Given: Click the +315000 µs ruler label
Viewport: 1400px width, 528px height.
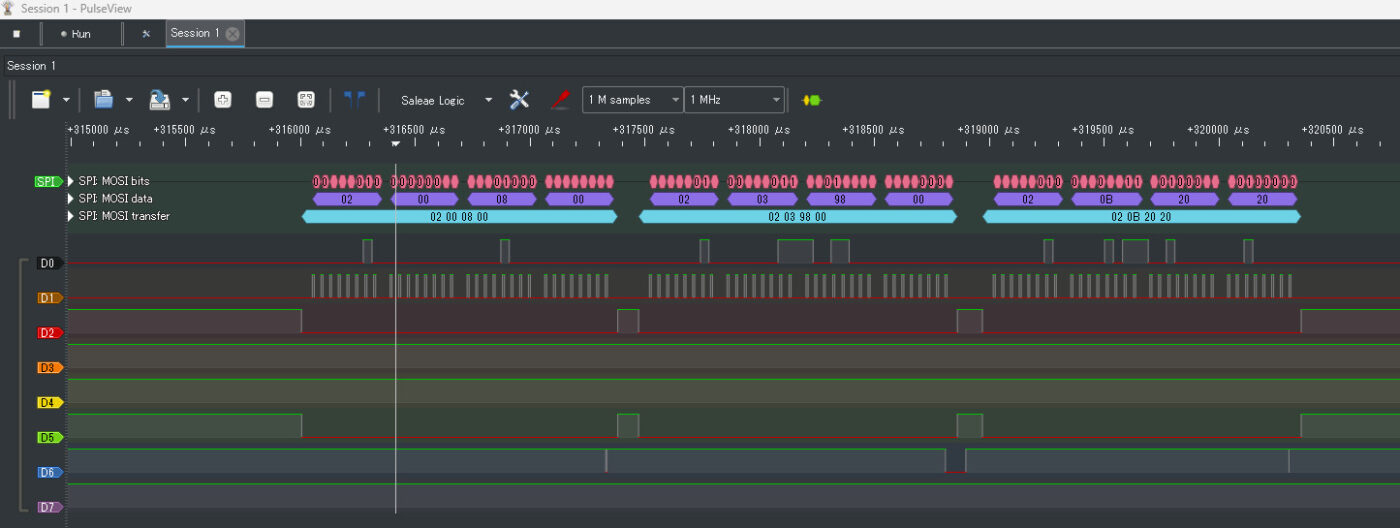Looking at the screenshot, I should [x=99, y=130].
